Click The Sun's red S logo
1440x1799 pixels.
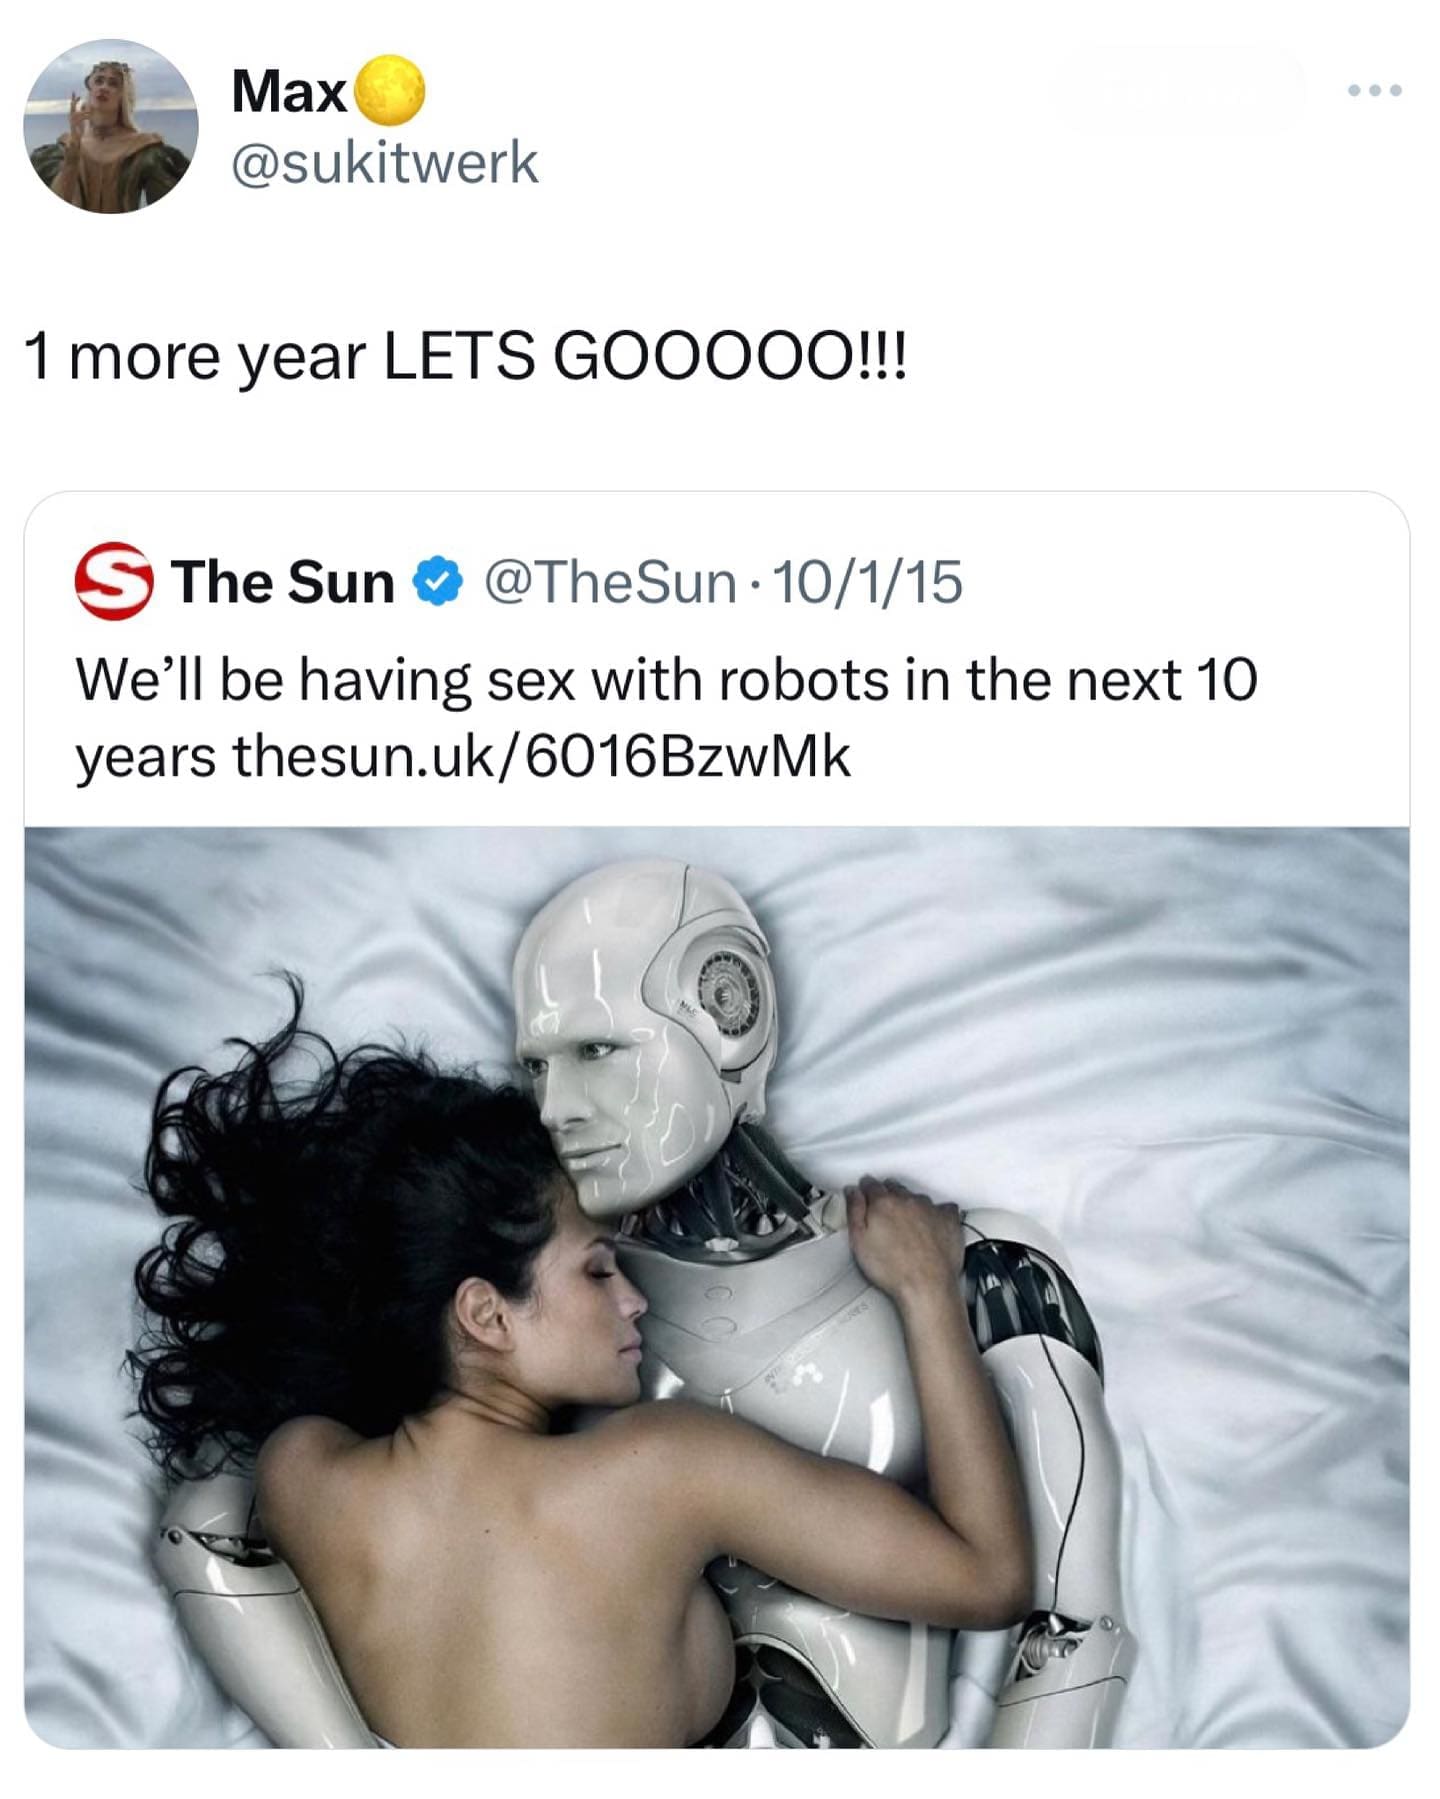point(114,581)
